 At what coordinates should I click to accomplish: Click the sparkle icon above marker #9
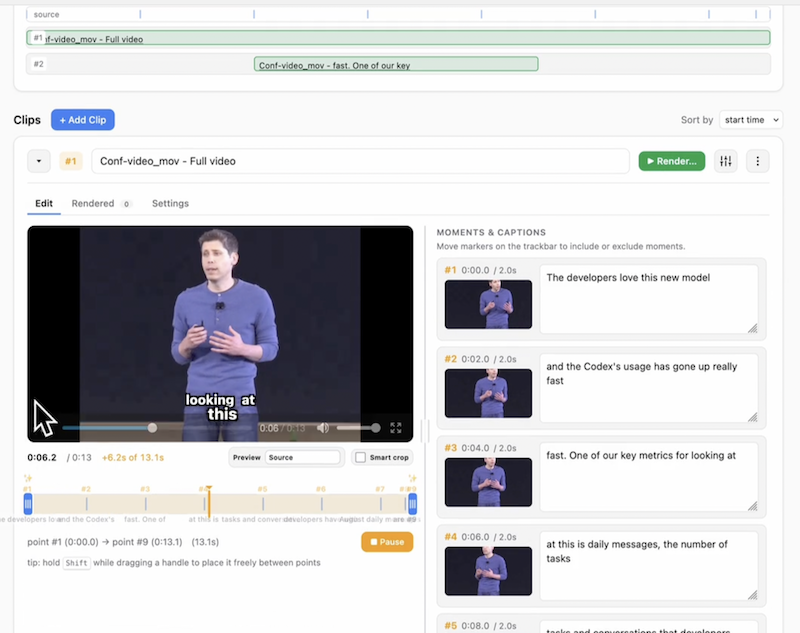[x=412, y=478]
